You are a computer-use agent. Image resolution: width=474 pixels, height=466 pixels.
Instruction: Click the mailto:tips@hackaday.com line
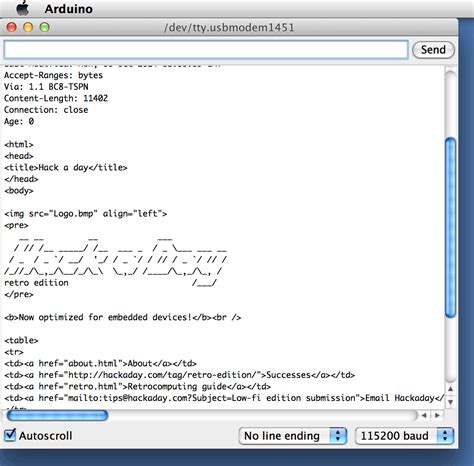click(224, 398)
